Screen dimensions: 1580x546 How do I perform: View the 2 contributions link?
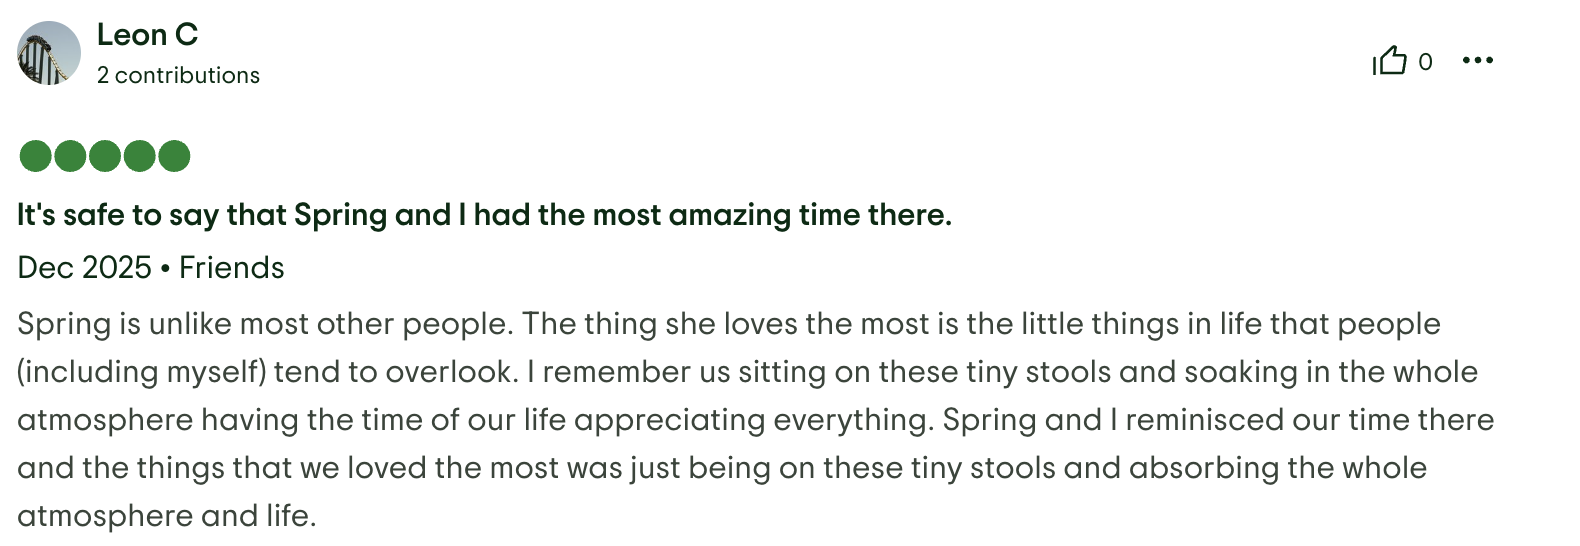click(178, 75)
